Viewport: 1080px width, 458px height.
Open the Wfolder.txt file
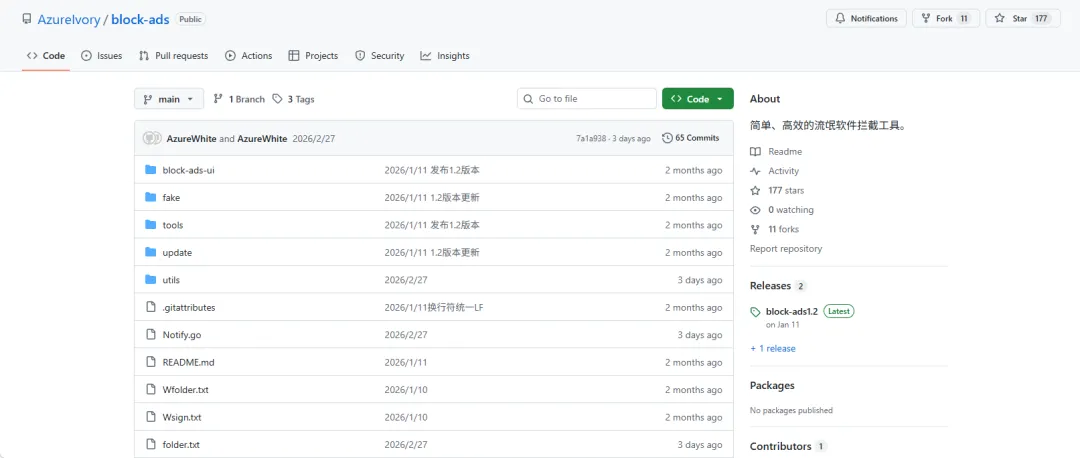tap(185, 390)
